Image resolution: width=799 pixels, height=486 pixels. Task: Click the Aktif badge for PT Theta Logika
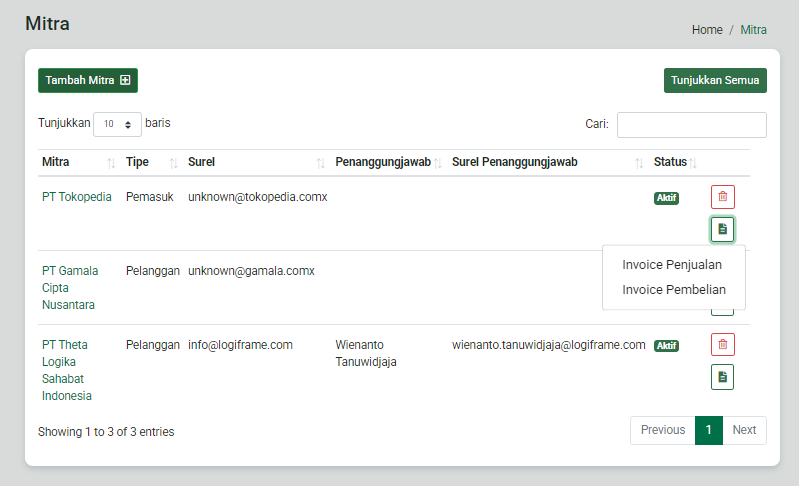(x=666, y=346)
